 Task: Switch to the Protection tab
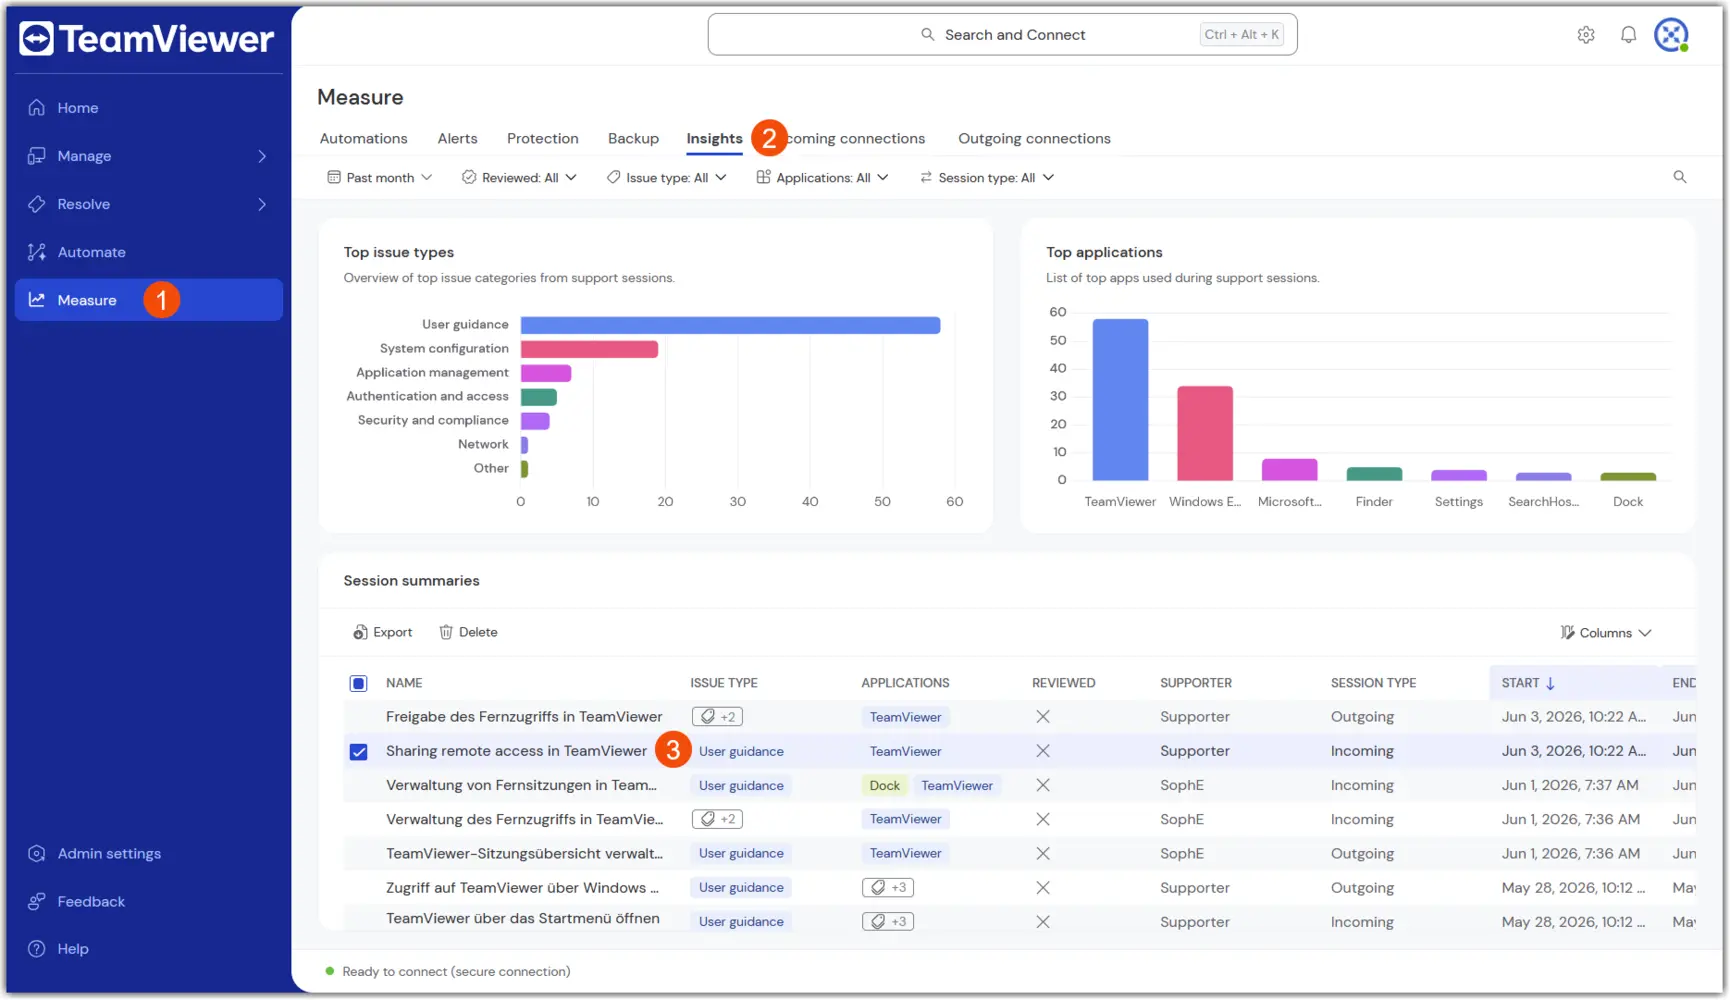[542, 139]
